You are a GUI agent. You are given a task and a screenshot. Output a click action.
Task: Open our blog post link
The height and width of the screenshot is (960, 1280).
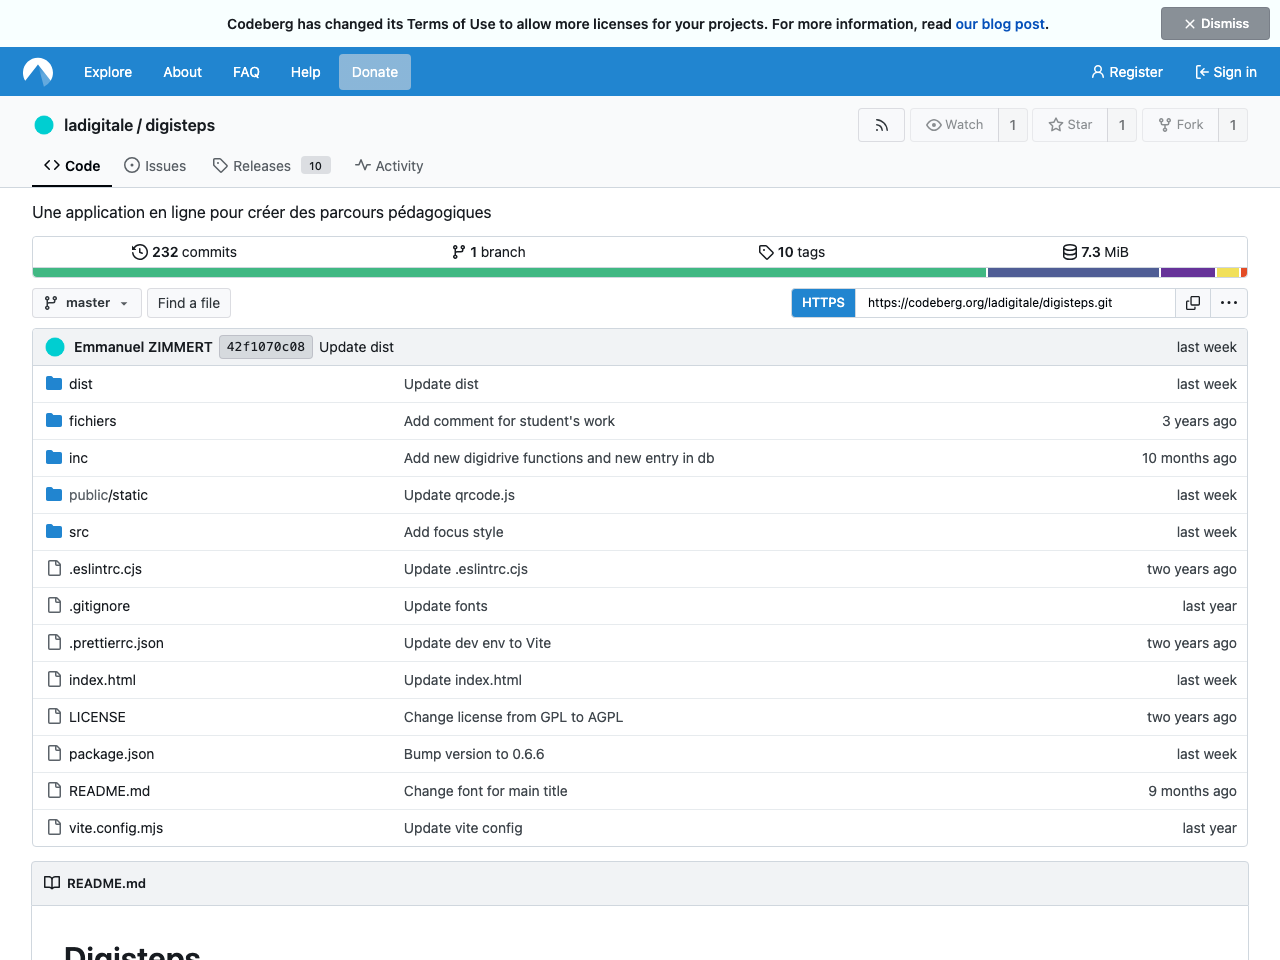click(1000, 23)
